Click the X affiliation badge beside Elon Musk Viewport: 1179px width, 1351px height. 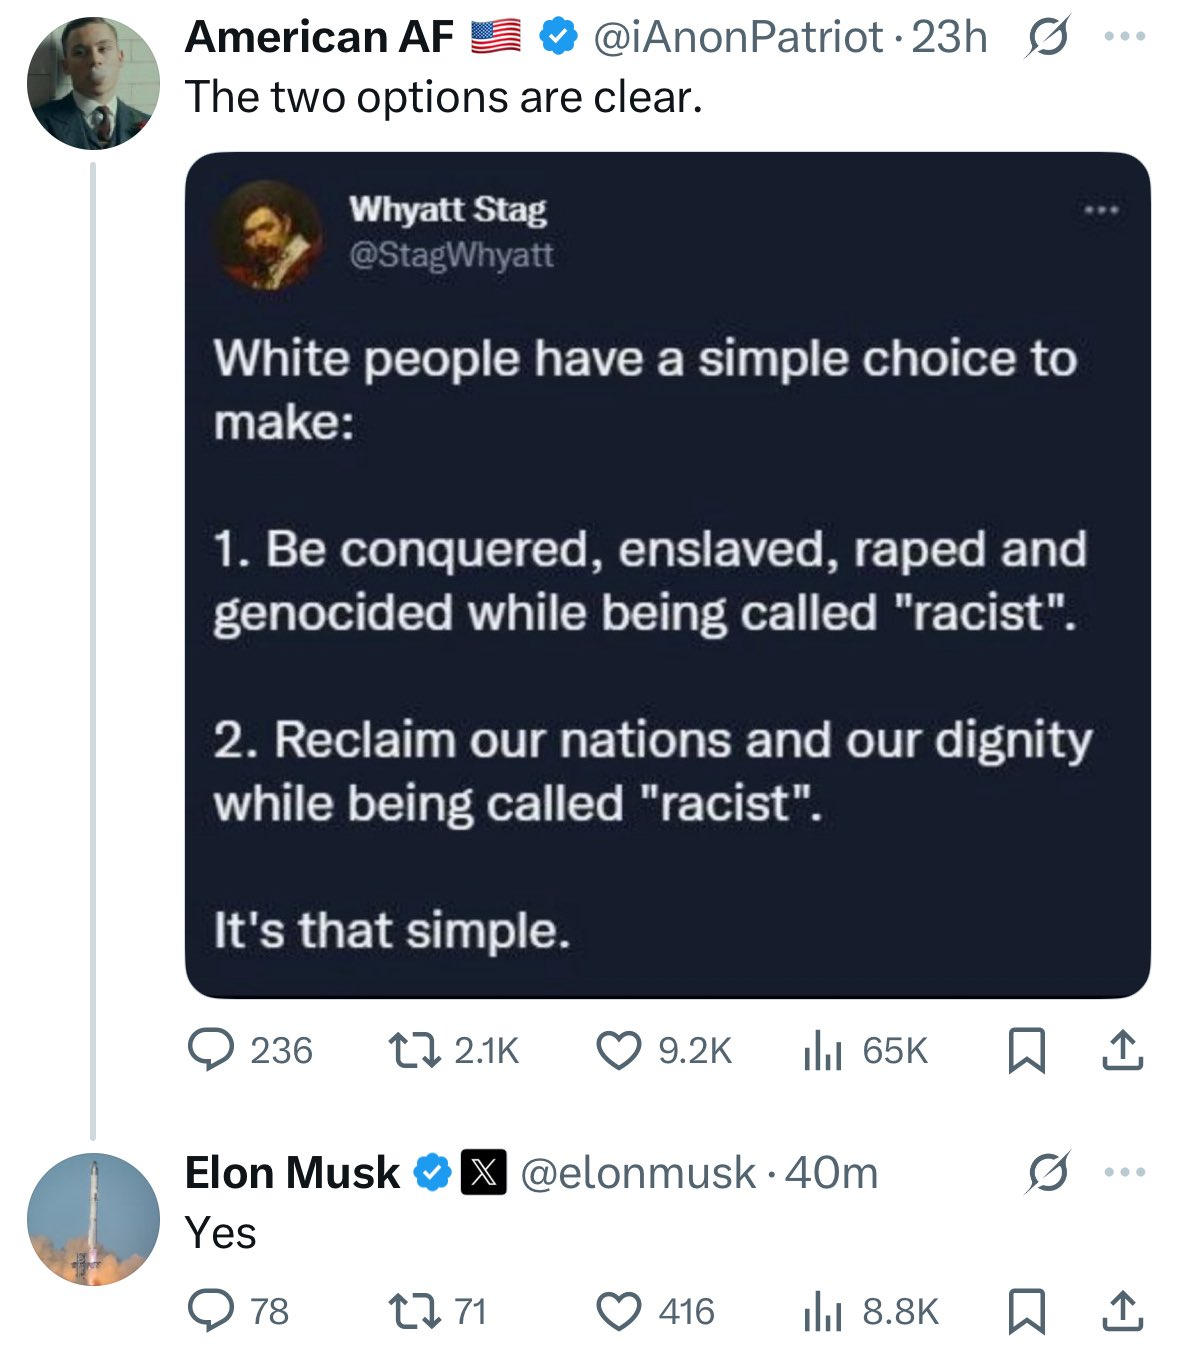point(485,1173)
